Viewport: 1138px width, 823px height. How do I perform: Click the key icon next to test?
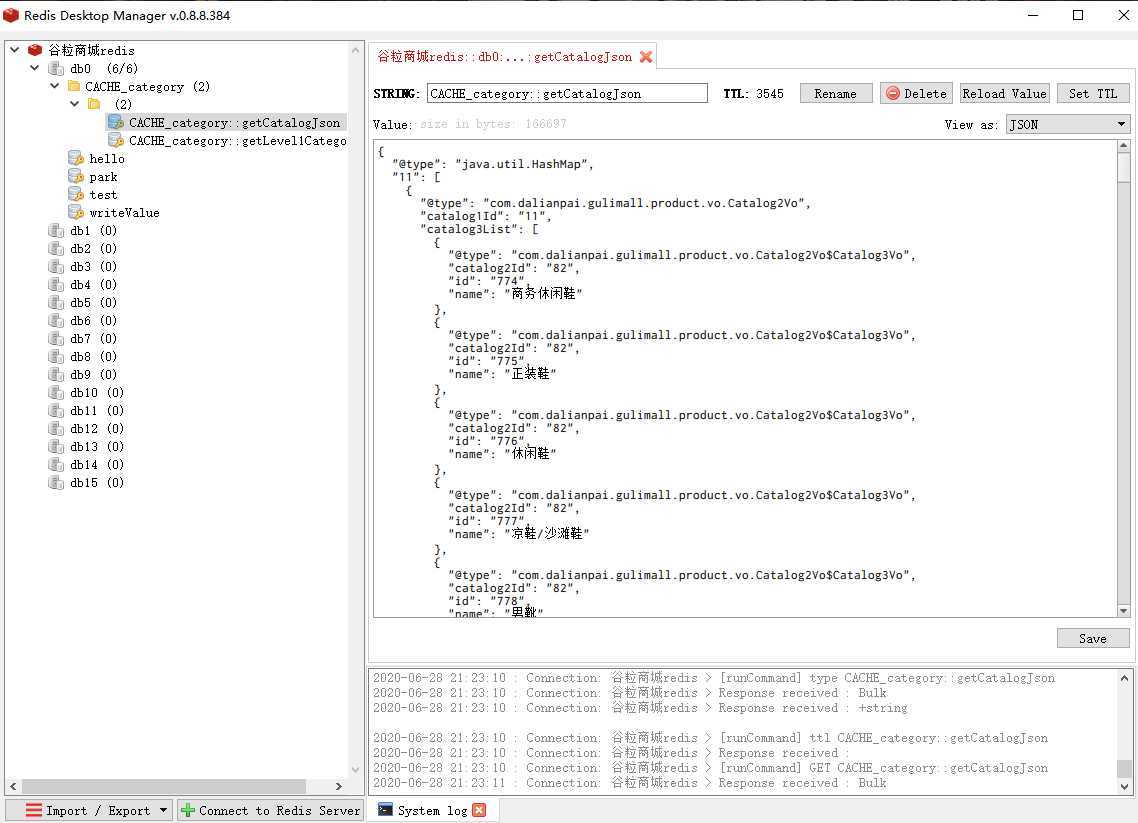(x=75, y=195)
